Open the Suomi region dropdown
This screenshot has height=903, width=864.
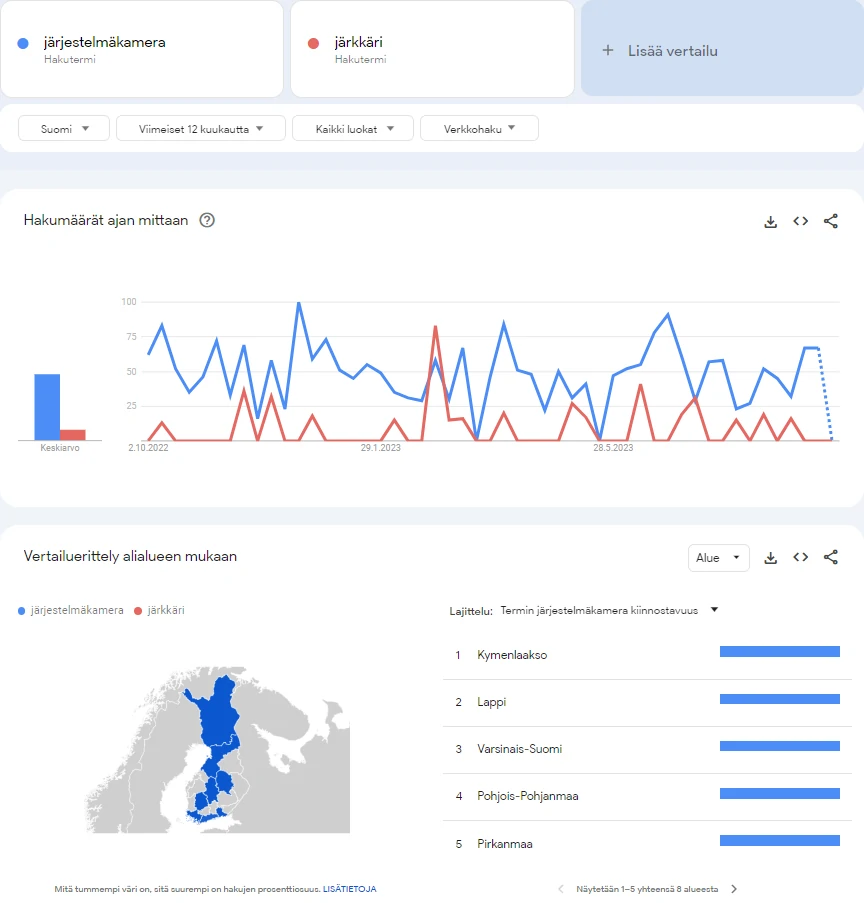(x=63, y=128)
